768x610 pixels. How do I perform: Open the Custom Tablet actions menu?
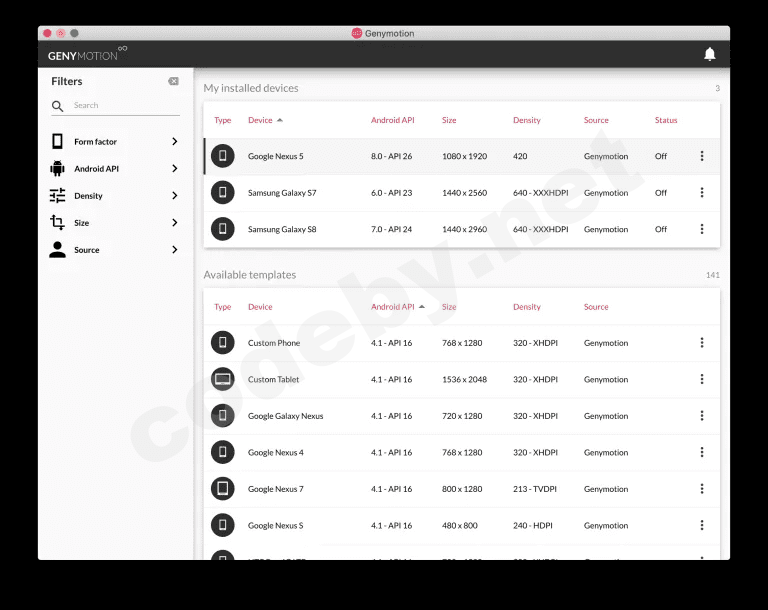coord(702,379)
